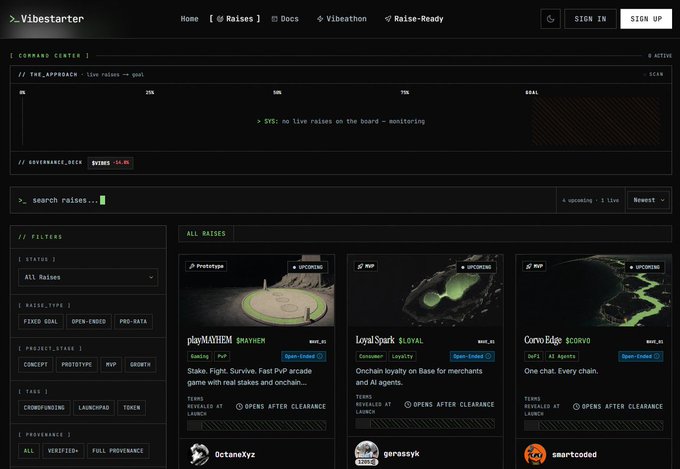The image size is (680, 469).
Task: Click the Raises nav icon
Action: 220,19
